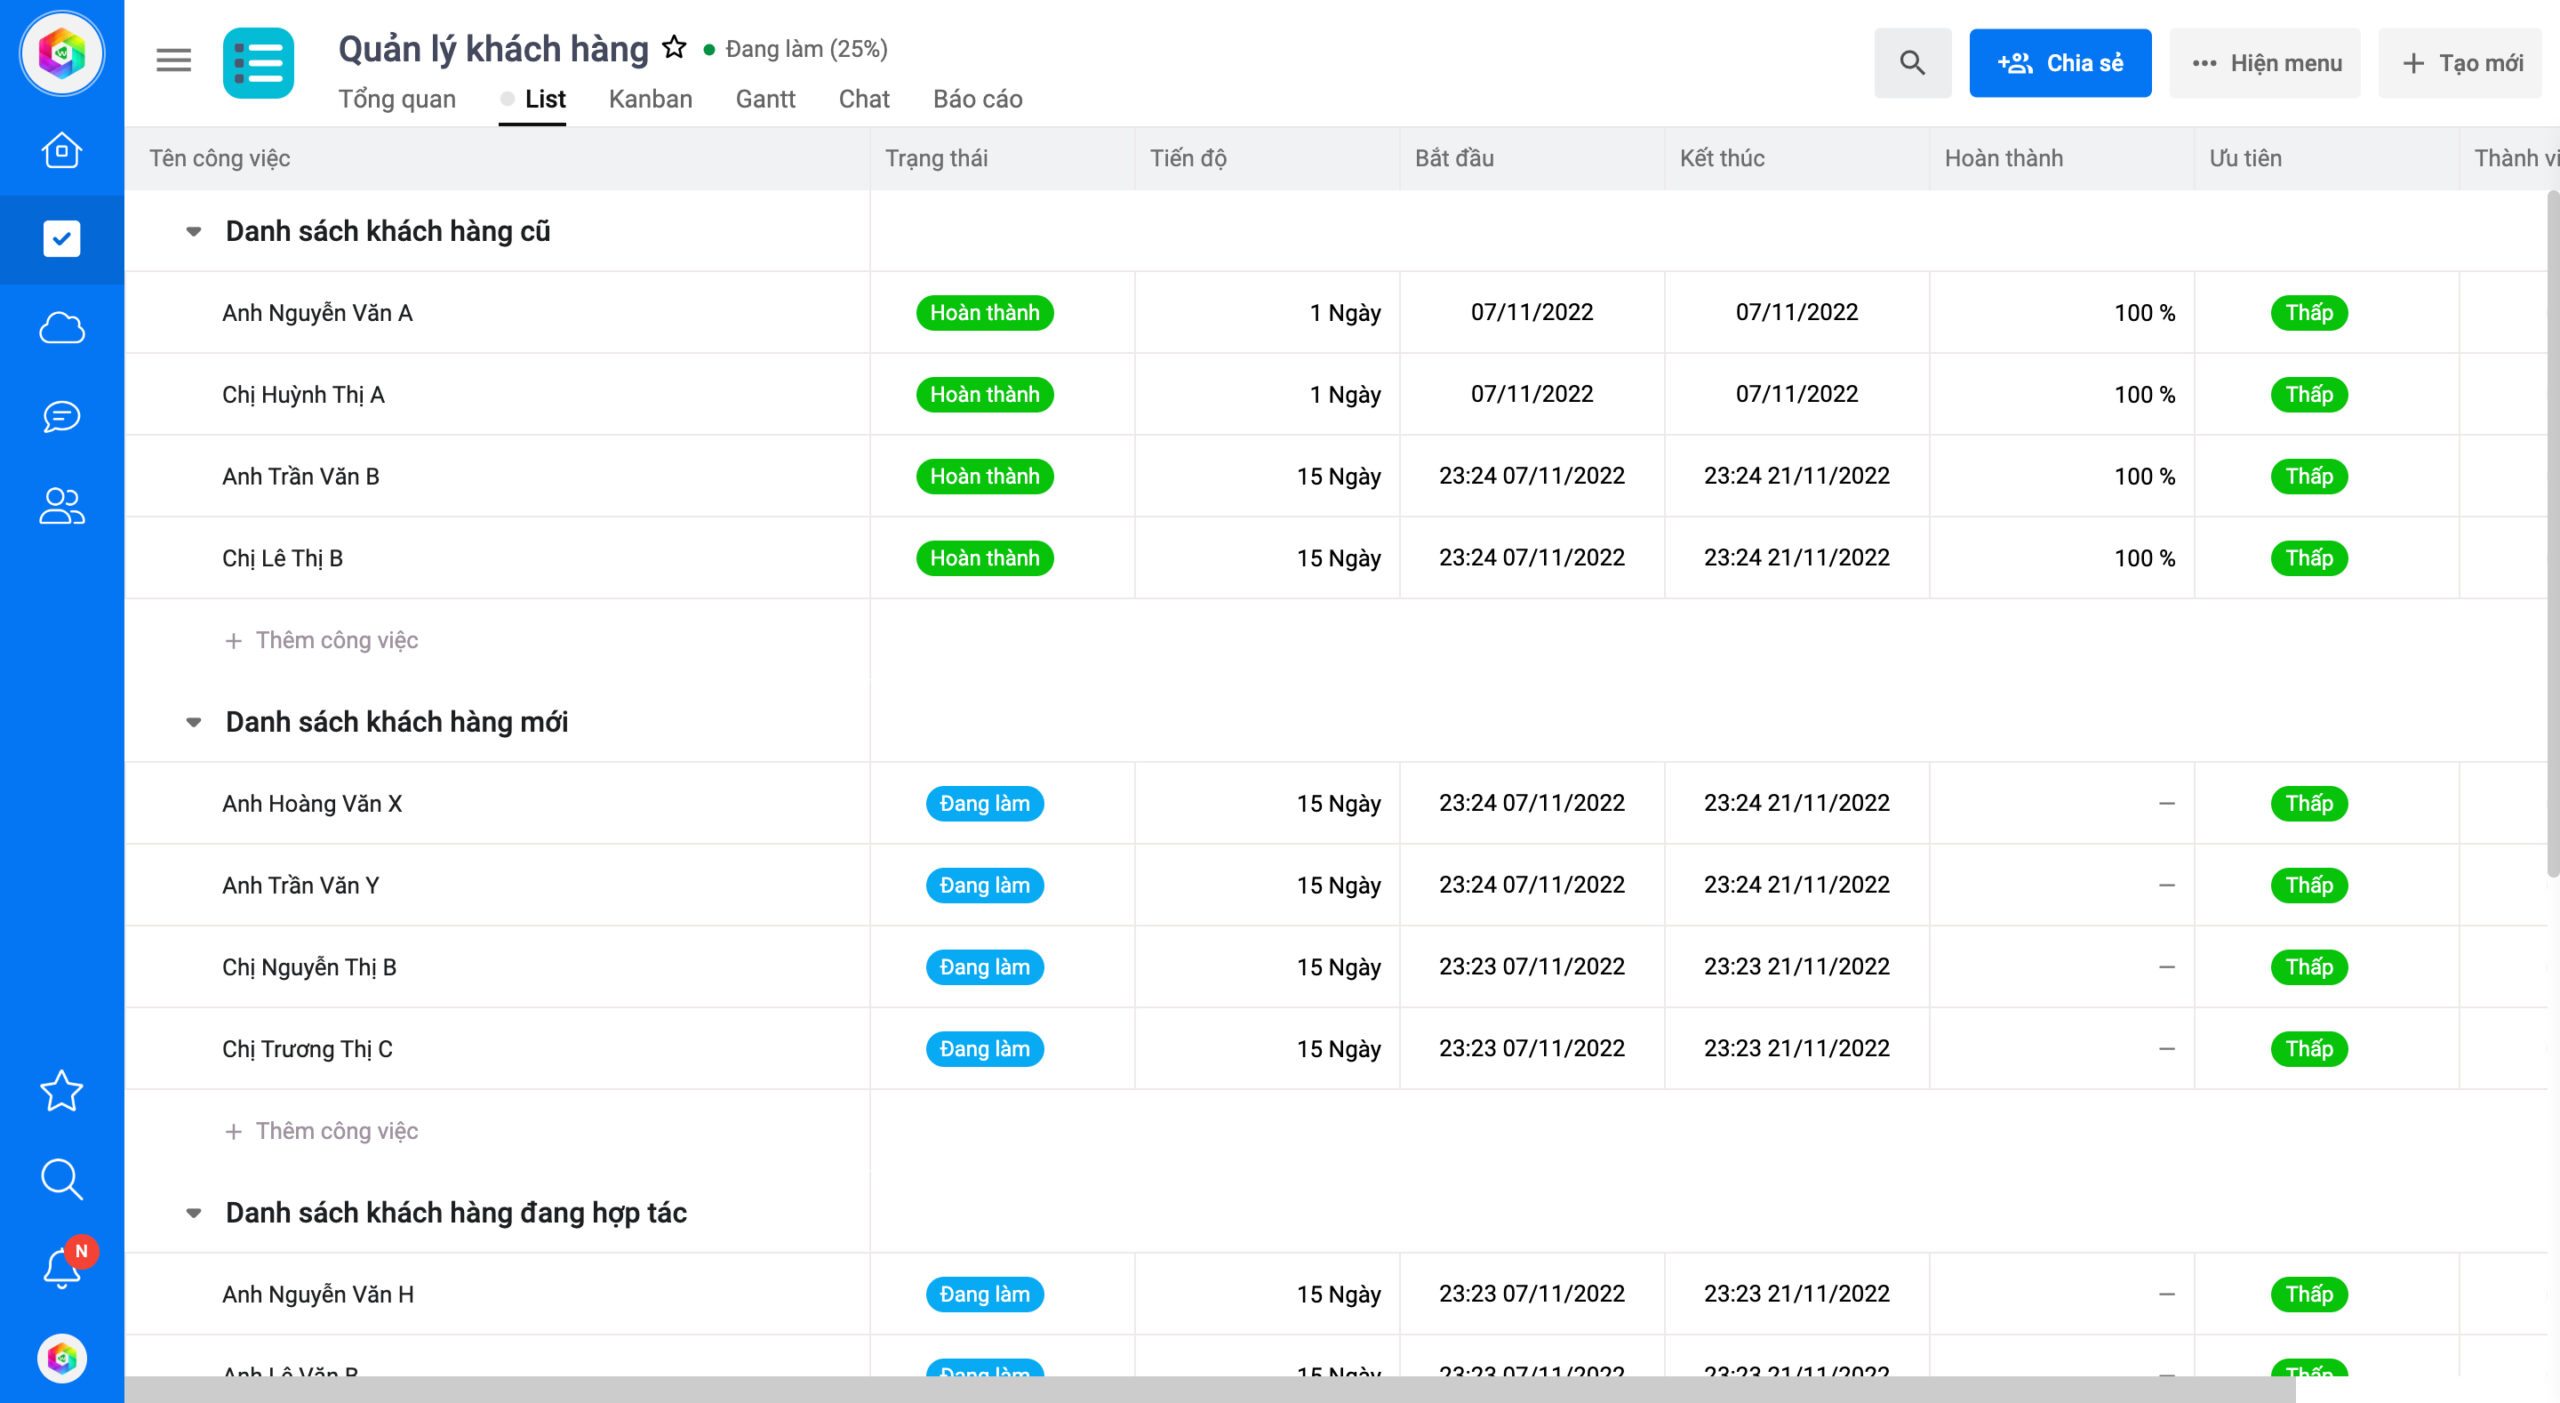The width and height of the screenshot is (2560, 1403).
Task: Open Favorites star icon in sidebar
Action: (x=62, y=1091)
